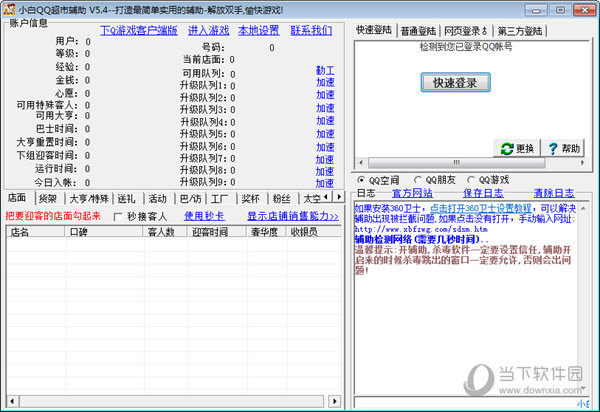Open the 活动 tab
Screen dimensions: 600x412
coord(158,199)
